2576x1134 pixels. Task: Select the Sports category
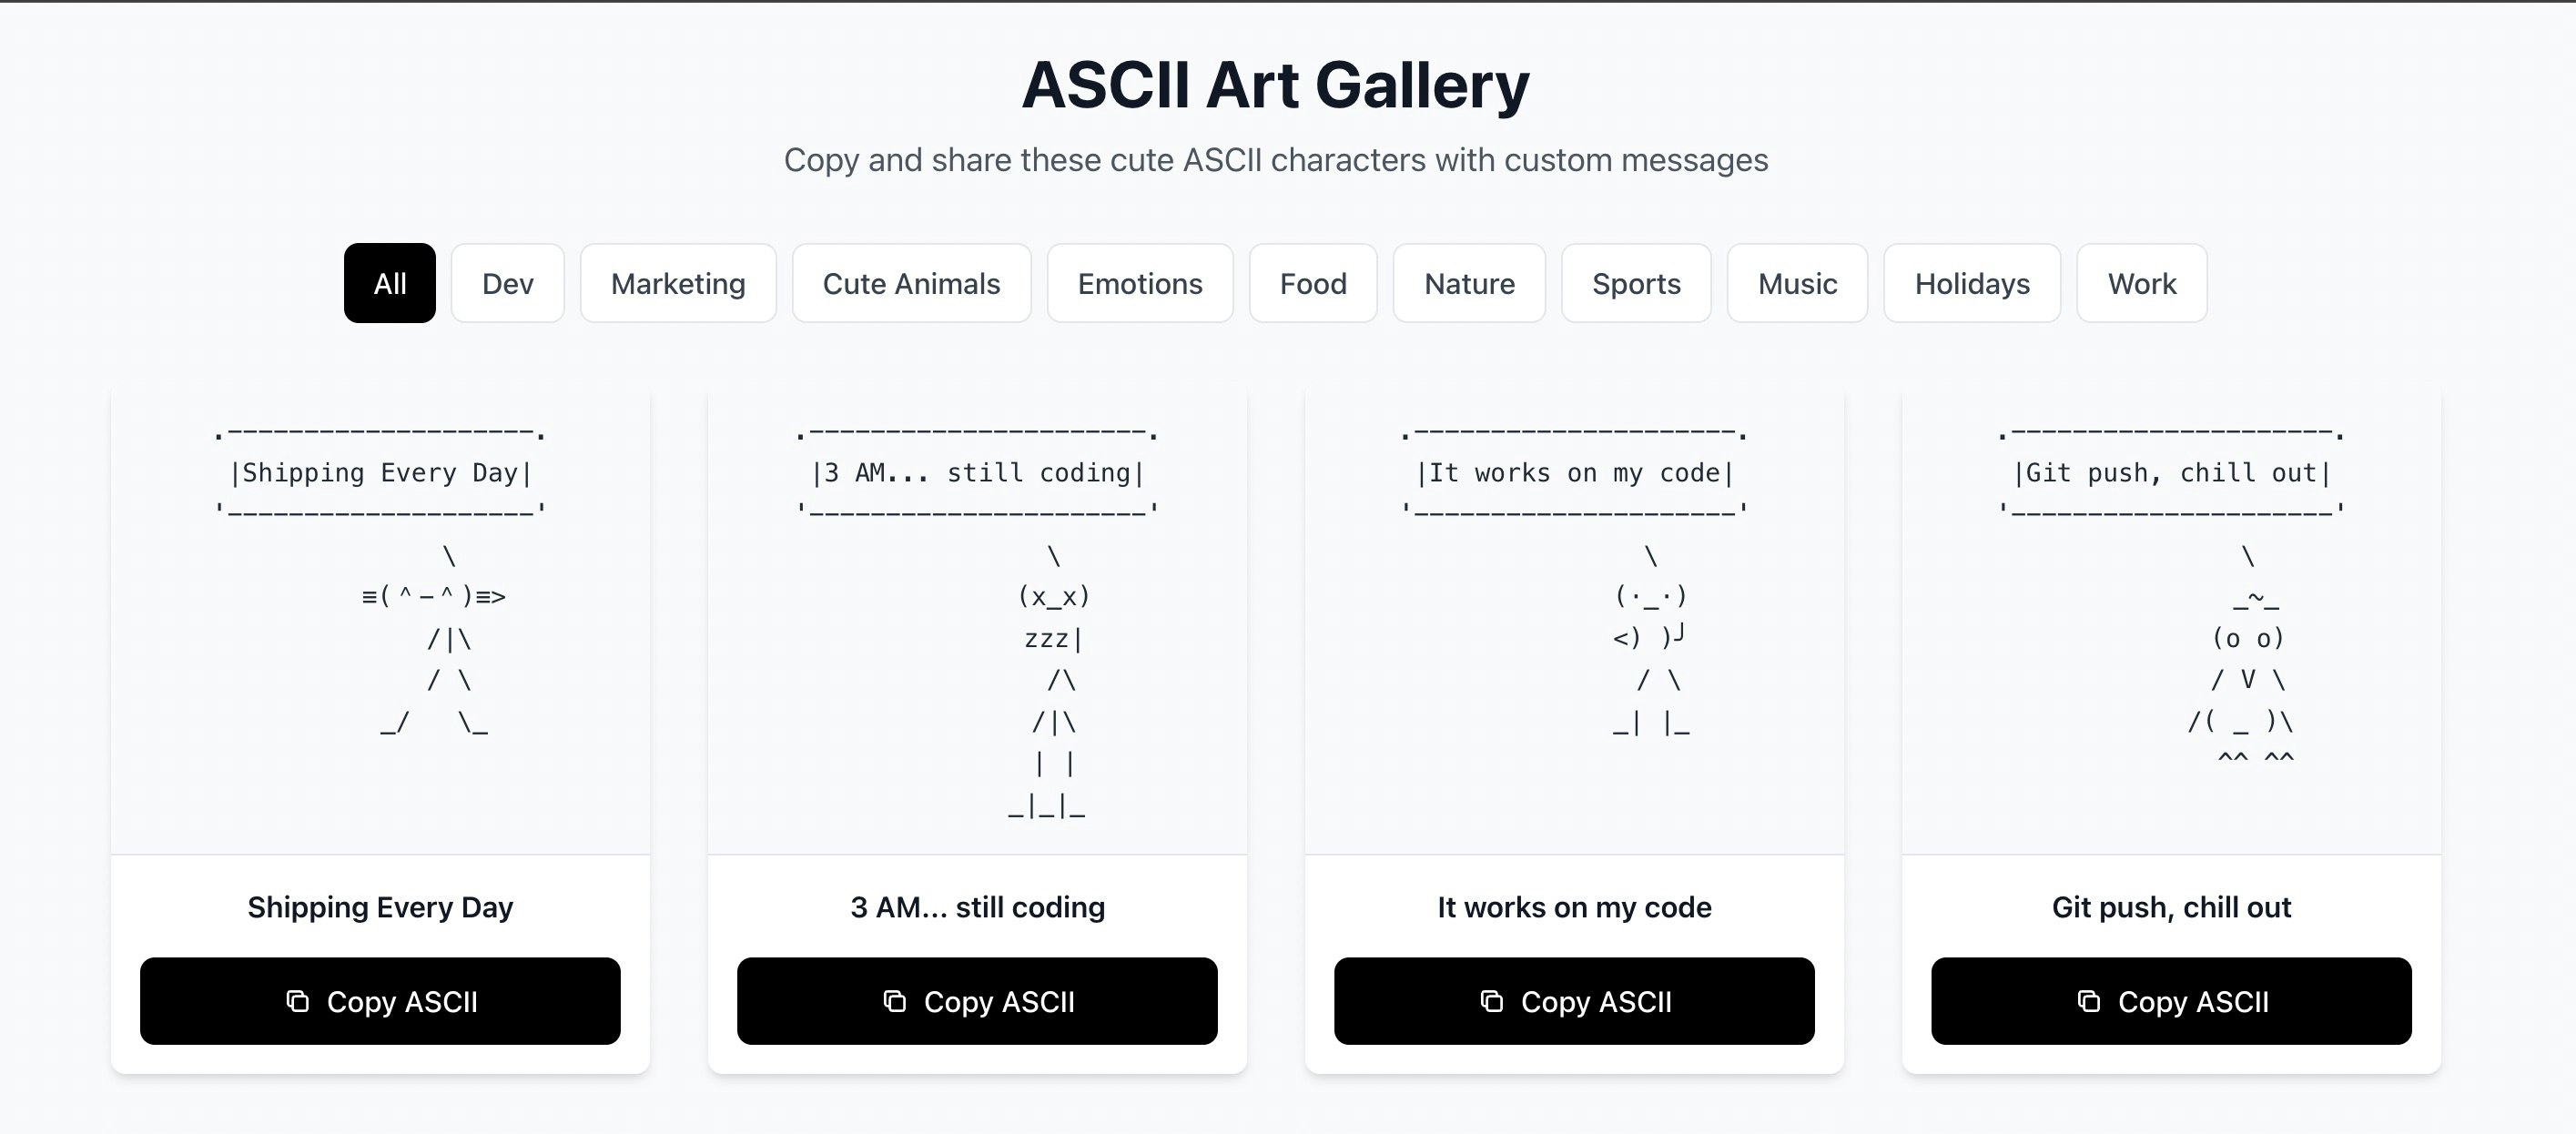pyautogui.click(x=1636, y=283)
